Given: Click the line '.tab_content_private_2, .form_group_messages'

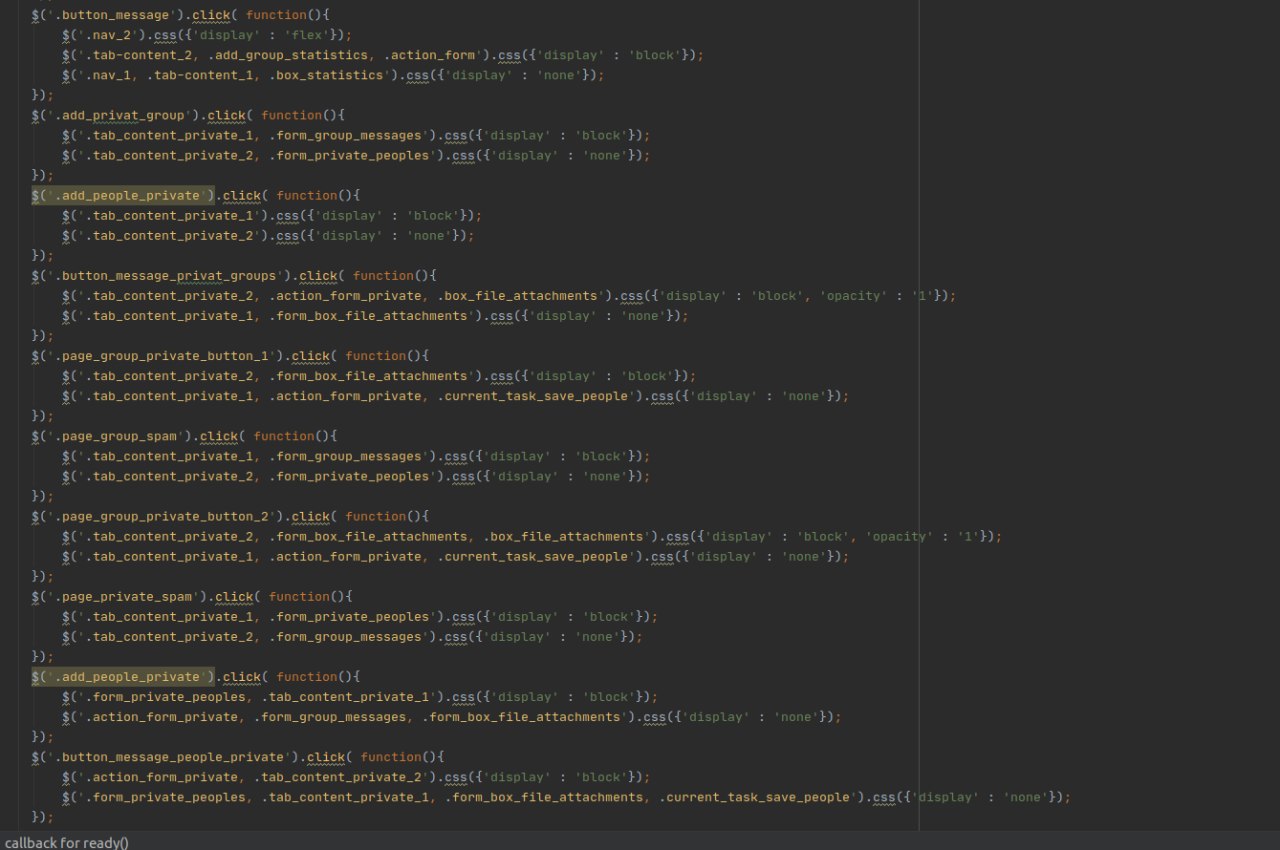Looking at the screenshot, I should (x=352, y=636).
